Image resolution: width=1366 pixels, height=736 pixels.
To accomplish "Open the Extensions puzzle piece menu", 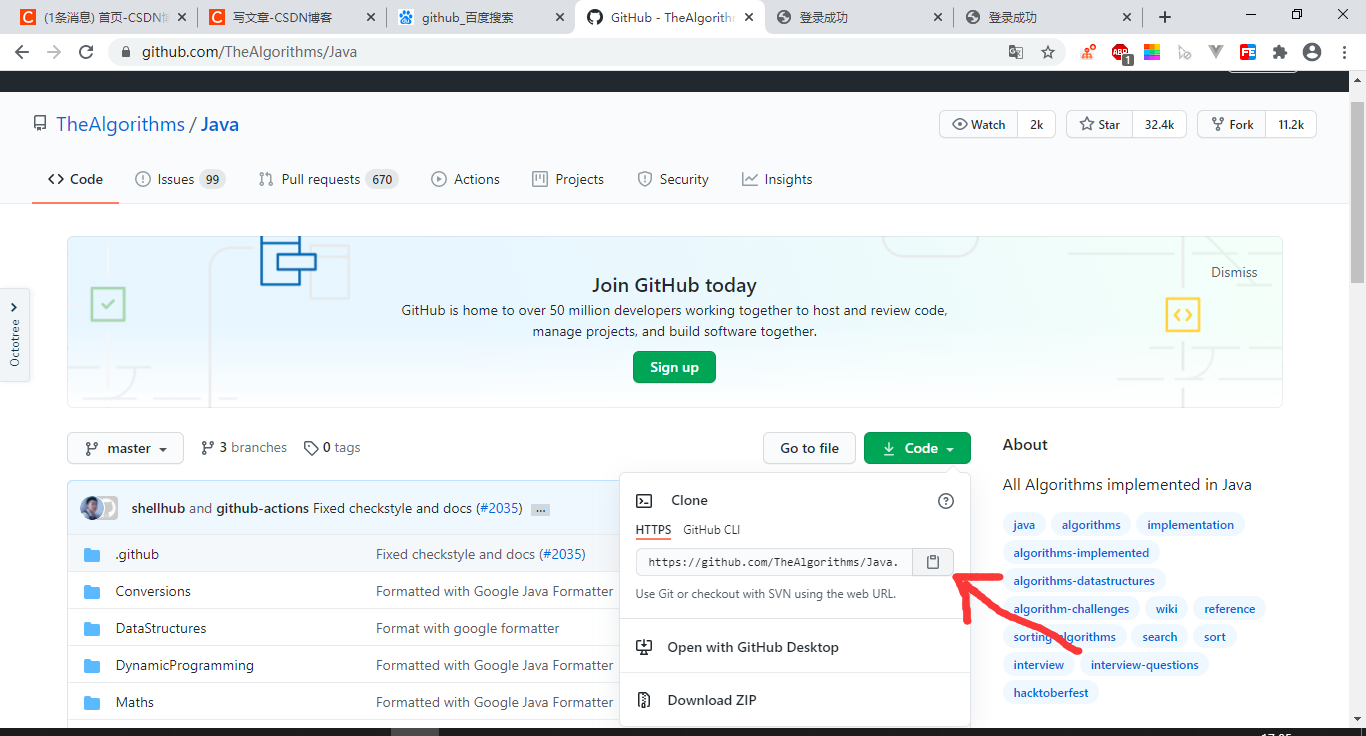I will tap(1280, 52).
